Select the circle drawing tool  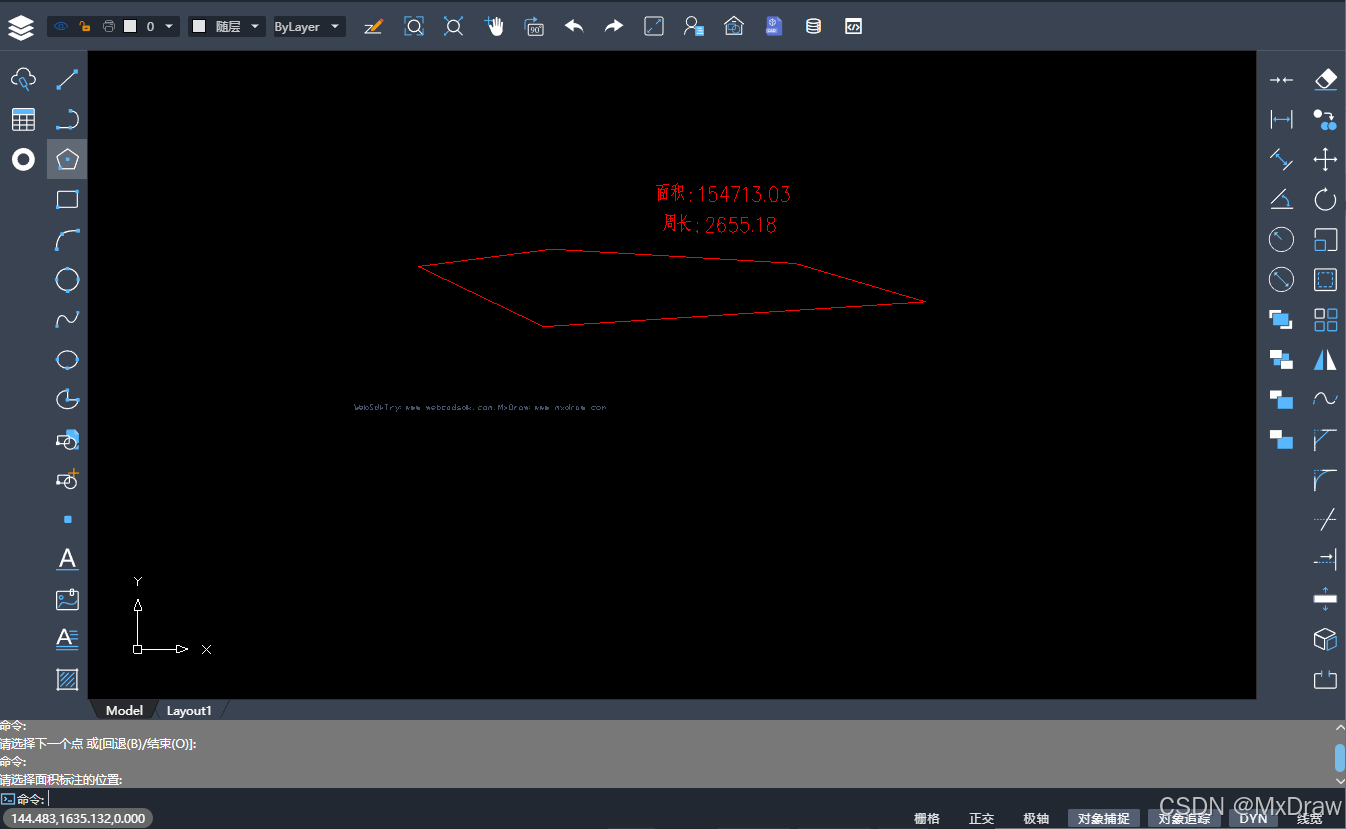(x=67, y=279)
